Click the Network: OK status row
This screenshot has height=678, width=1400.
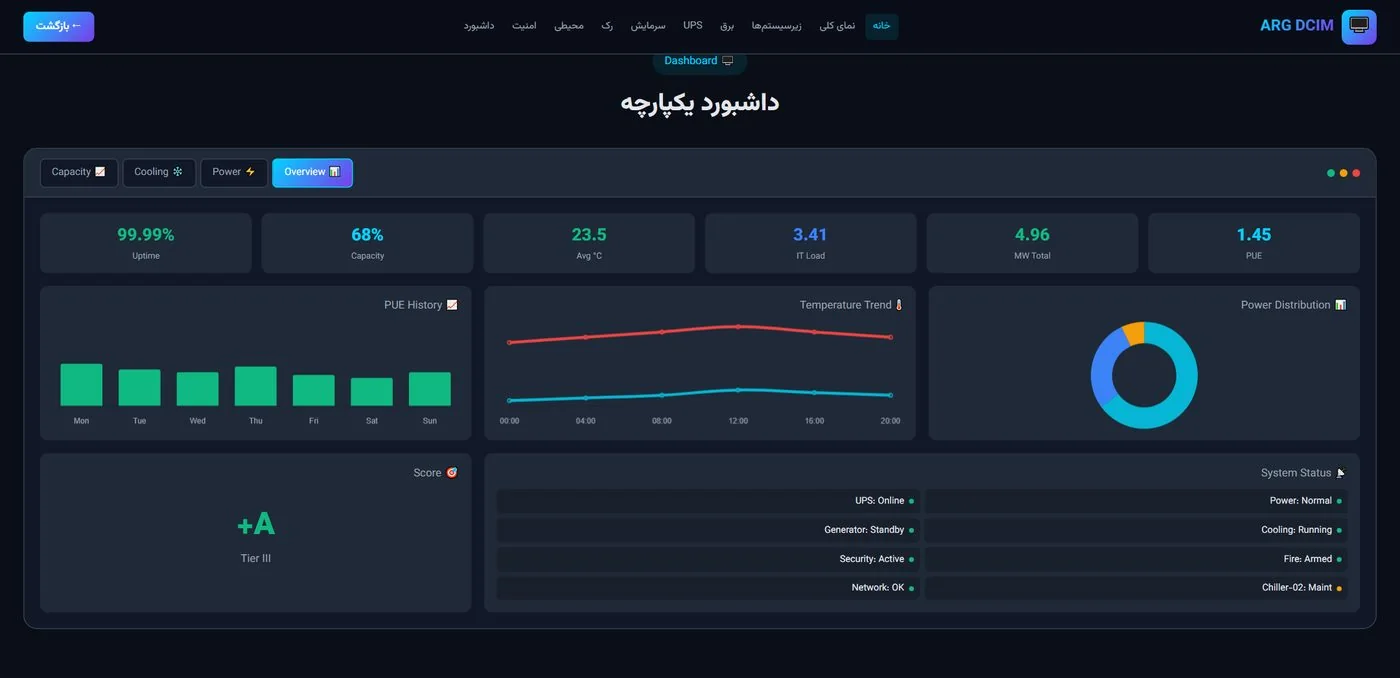click(x=708, y=588)
